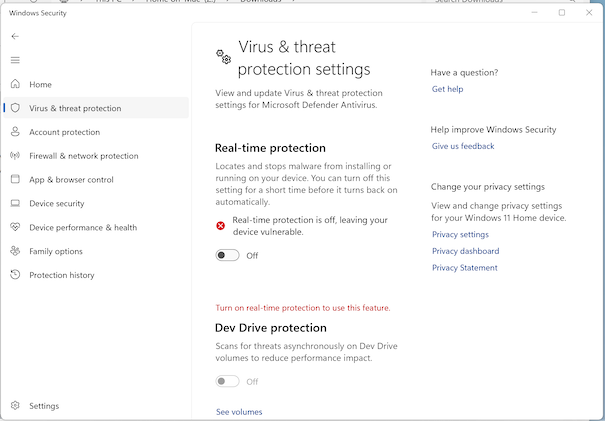Open the Privacy dashboard link
The width and height of the screenshot is (605, 421).
point(465,251)
